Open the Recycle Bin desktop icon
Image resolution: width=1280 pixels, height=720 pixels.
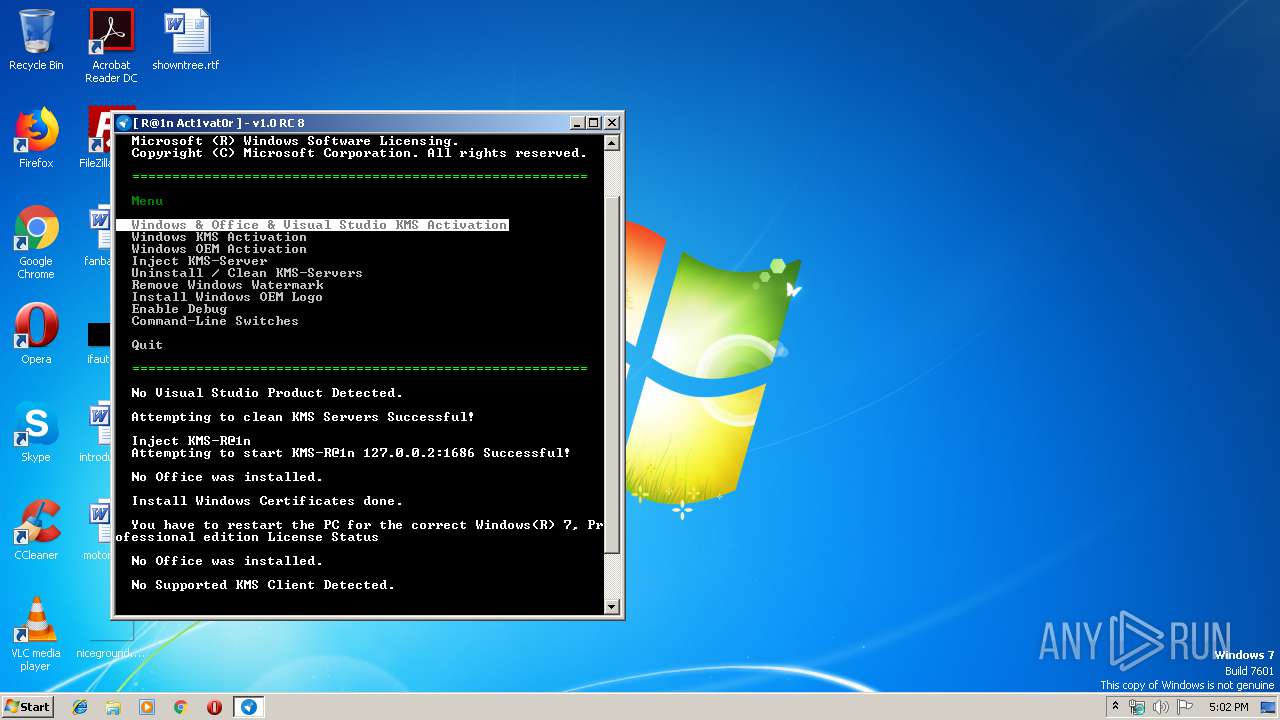coord(36,40)
